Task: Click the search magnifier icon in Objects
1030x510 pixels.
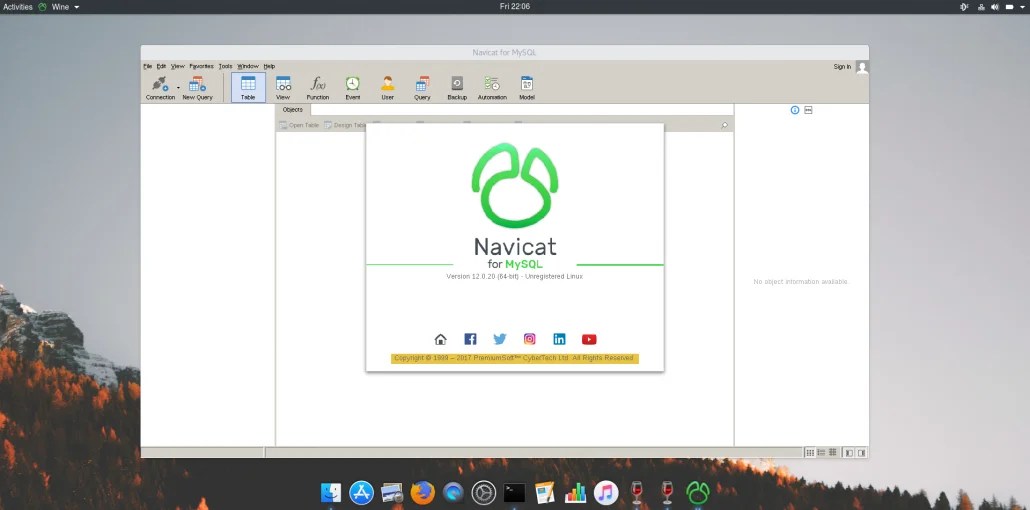Action: pos(725,125)
